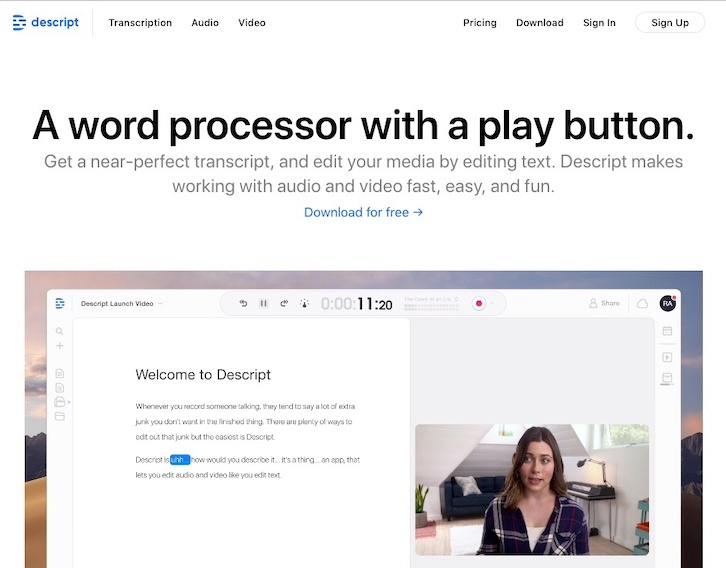The height and width of the screenshot is (568, 726).
Task: Click the 'A word processor with a play button.' headline
Action: click(363, 126)
